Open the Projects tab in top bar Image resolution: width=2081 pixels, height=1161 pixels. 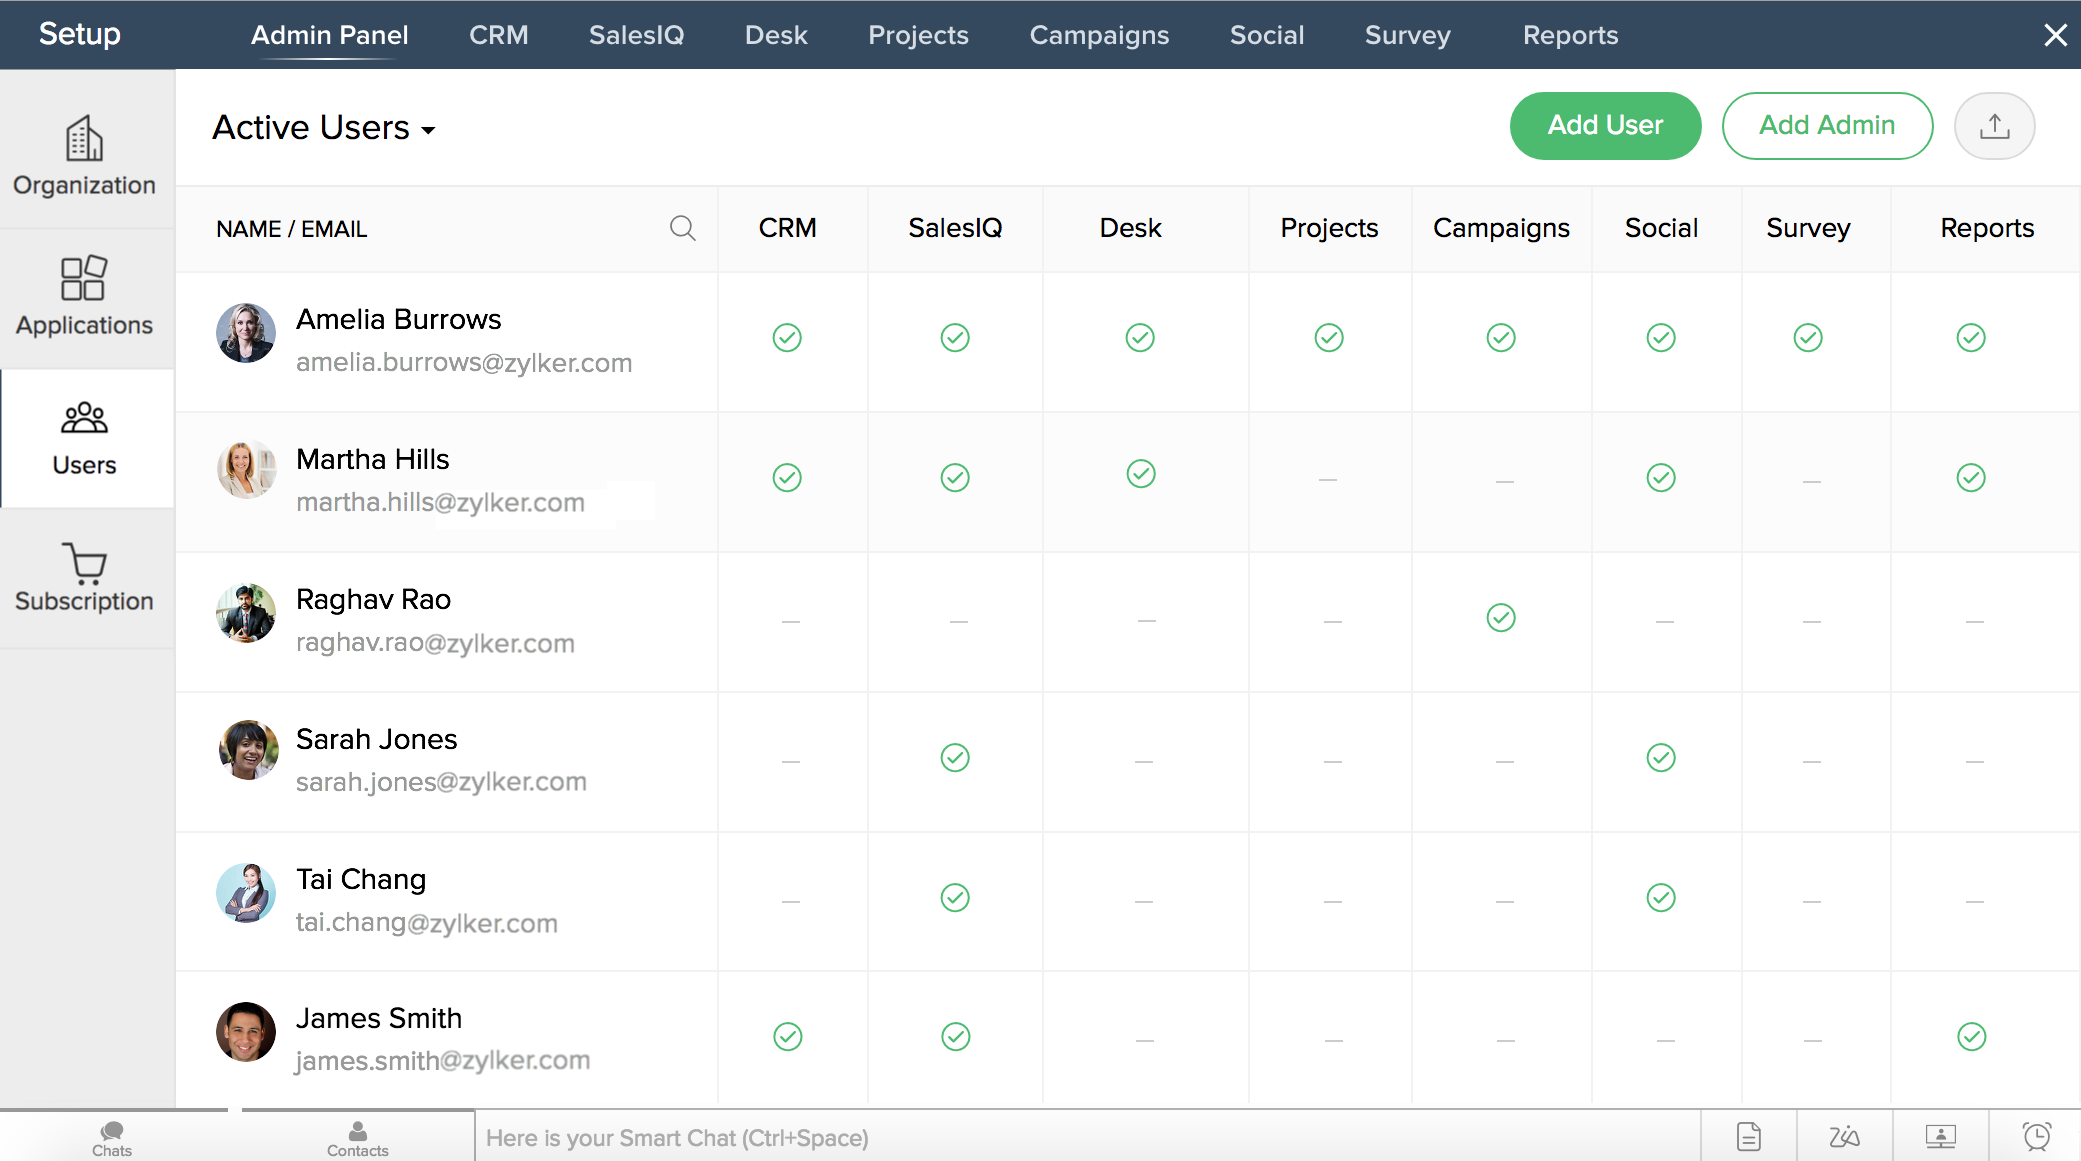coord(918,35)
